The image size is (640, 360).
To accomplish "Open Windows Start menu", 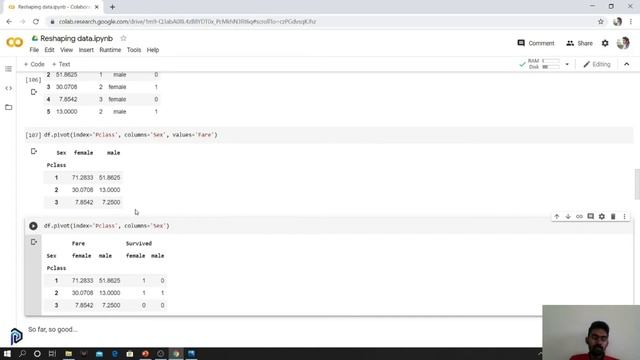I will [x=7, y=353].
